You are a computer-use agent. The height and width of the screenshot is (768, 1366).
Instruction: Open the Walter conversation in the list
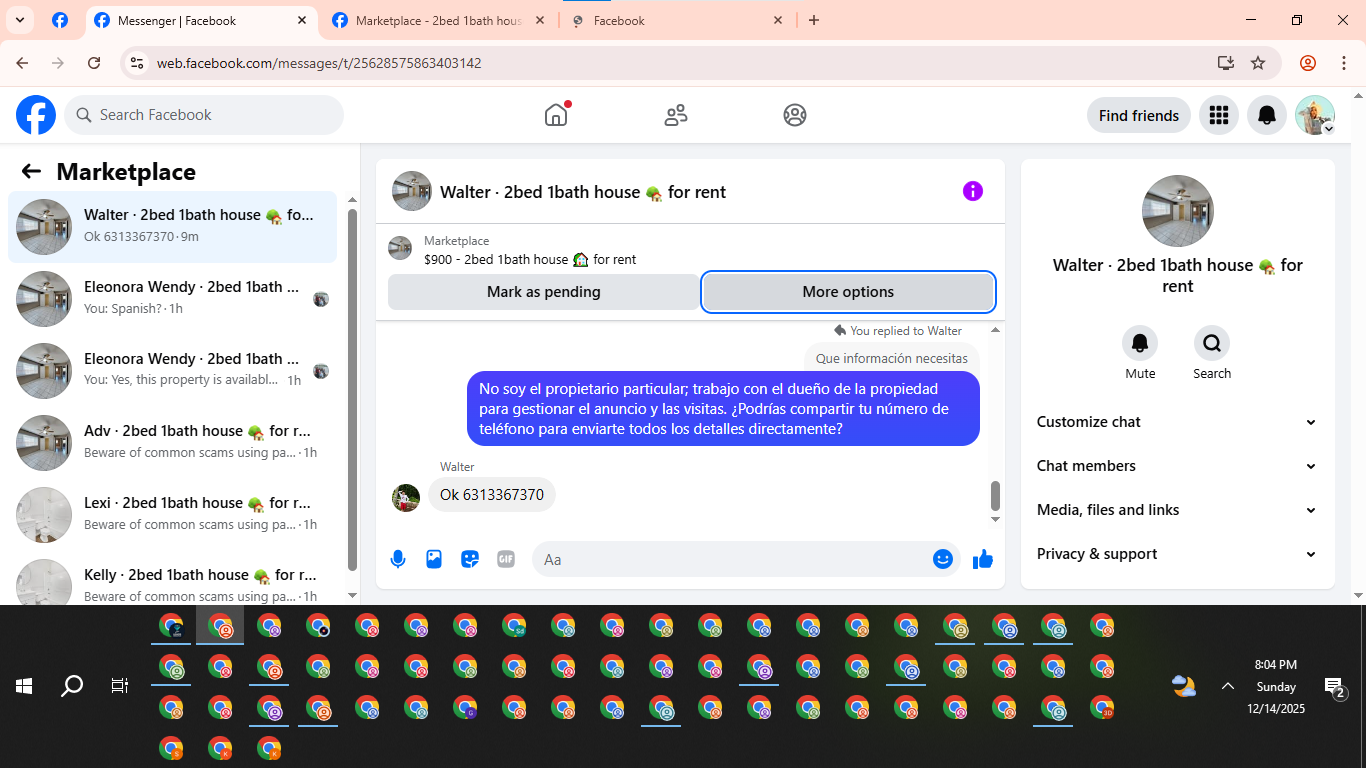[x=172, y=227]
